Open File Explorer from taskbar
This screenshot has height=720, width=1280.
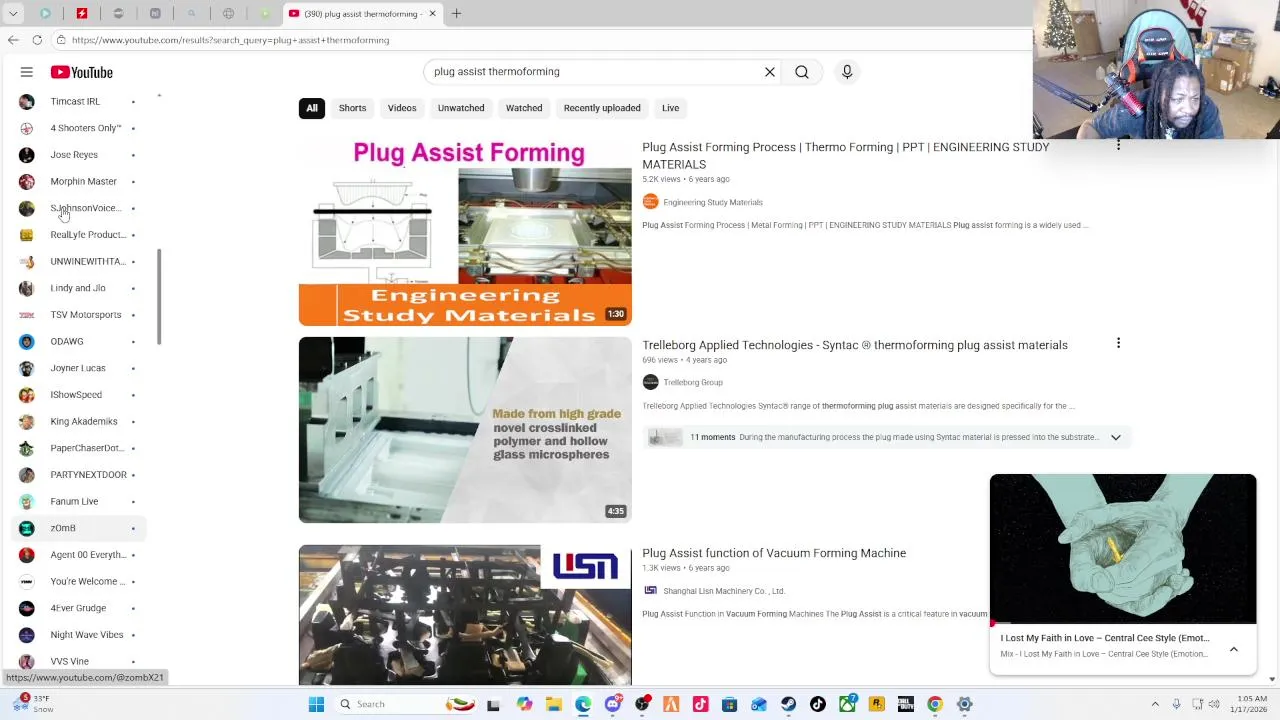tap(554, 704)
